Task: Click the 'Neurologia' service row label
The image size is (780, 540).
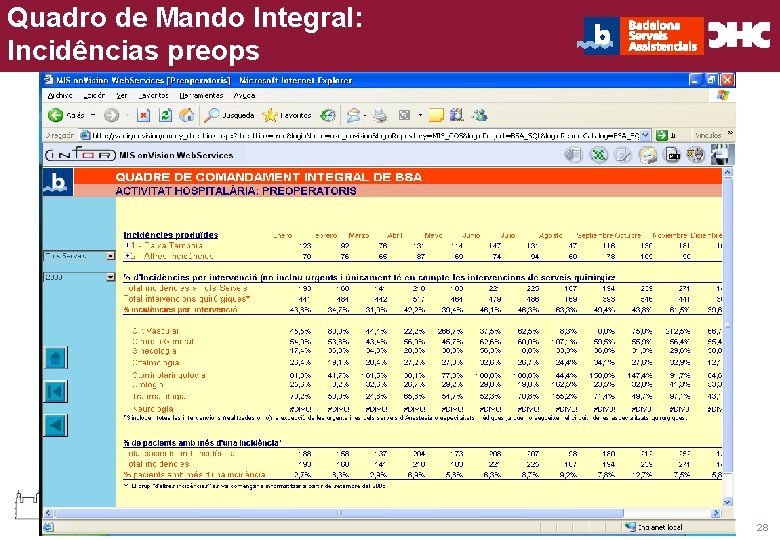Action: (x=153, y=409)
